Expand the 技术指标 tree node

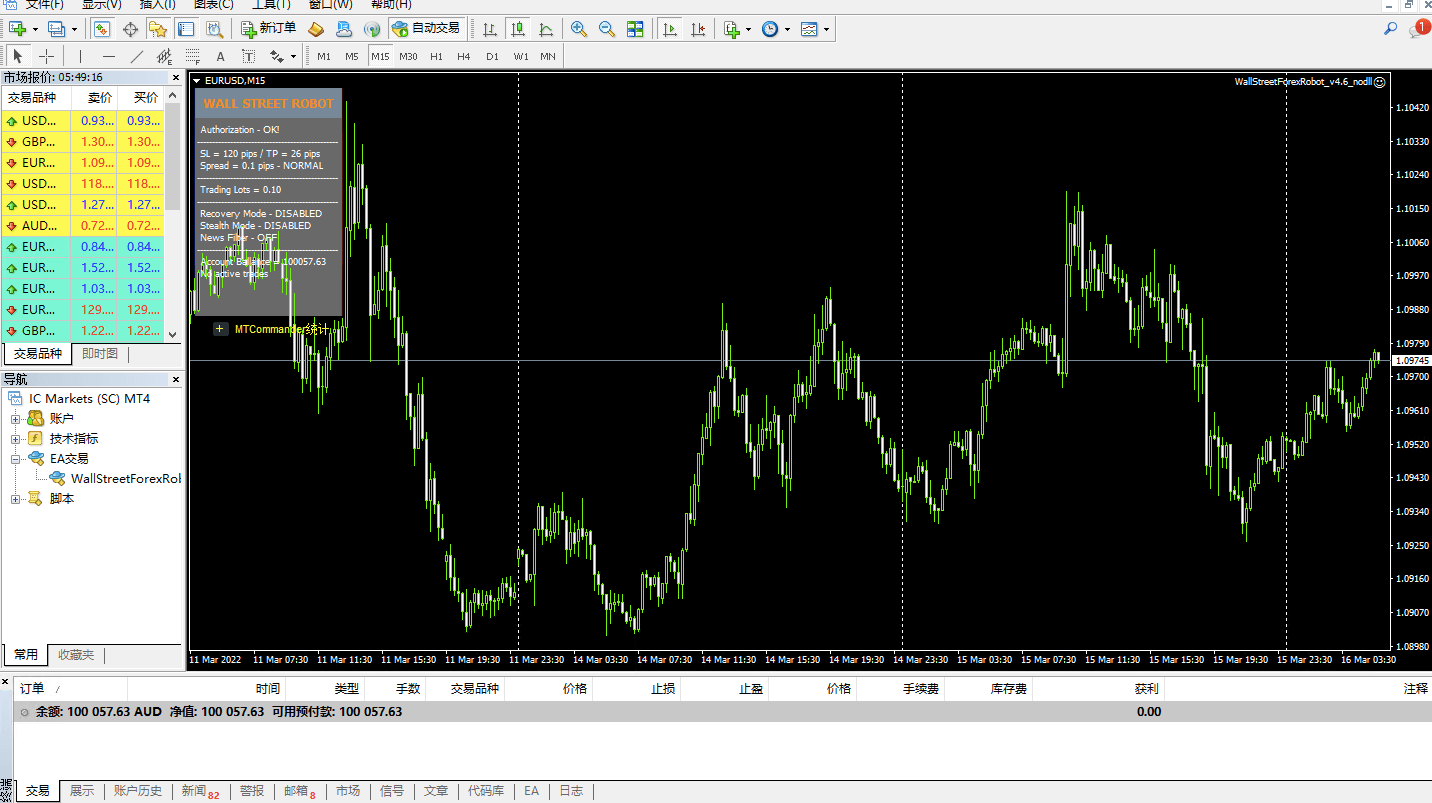(x=16, y=439)
